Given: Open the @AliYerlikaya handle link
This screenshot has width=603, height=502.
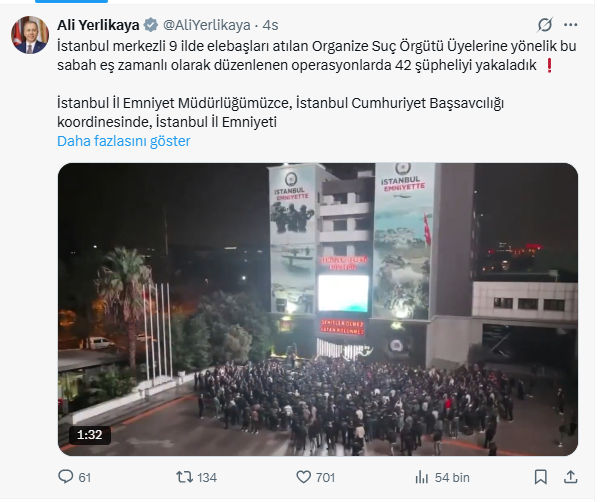Looking at the screenshot, I should [x=207, y=25].
